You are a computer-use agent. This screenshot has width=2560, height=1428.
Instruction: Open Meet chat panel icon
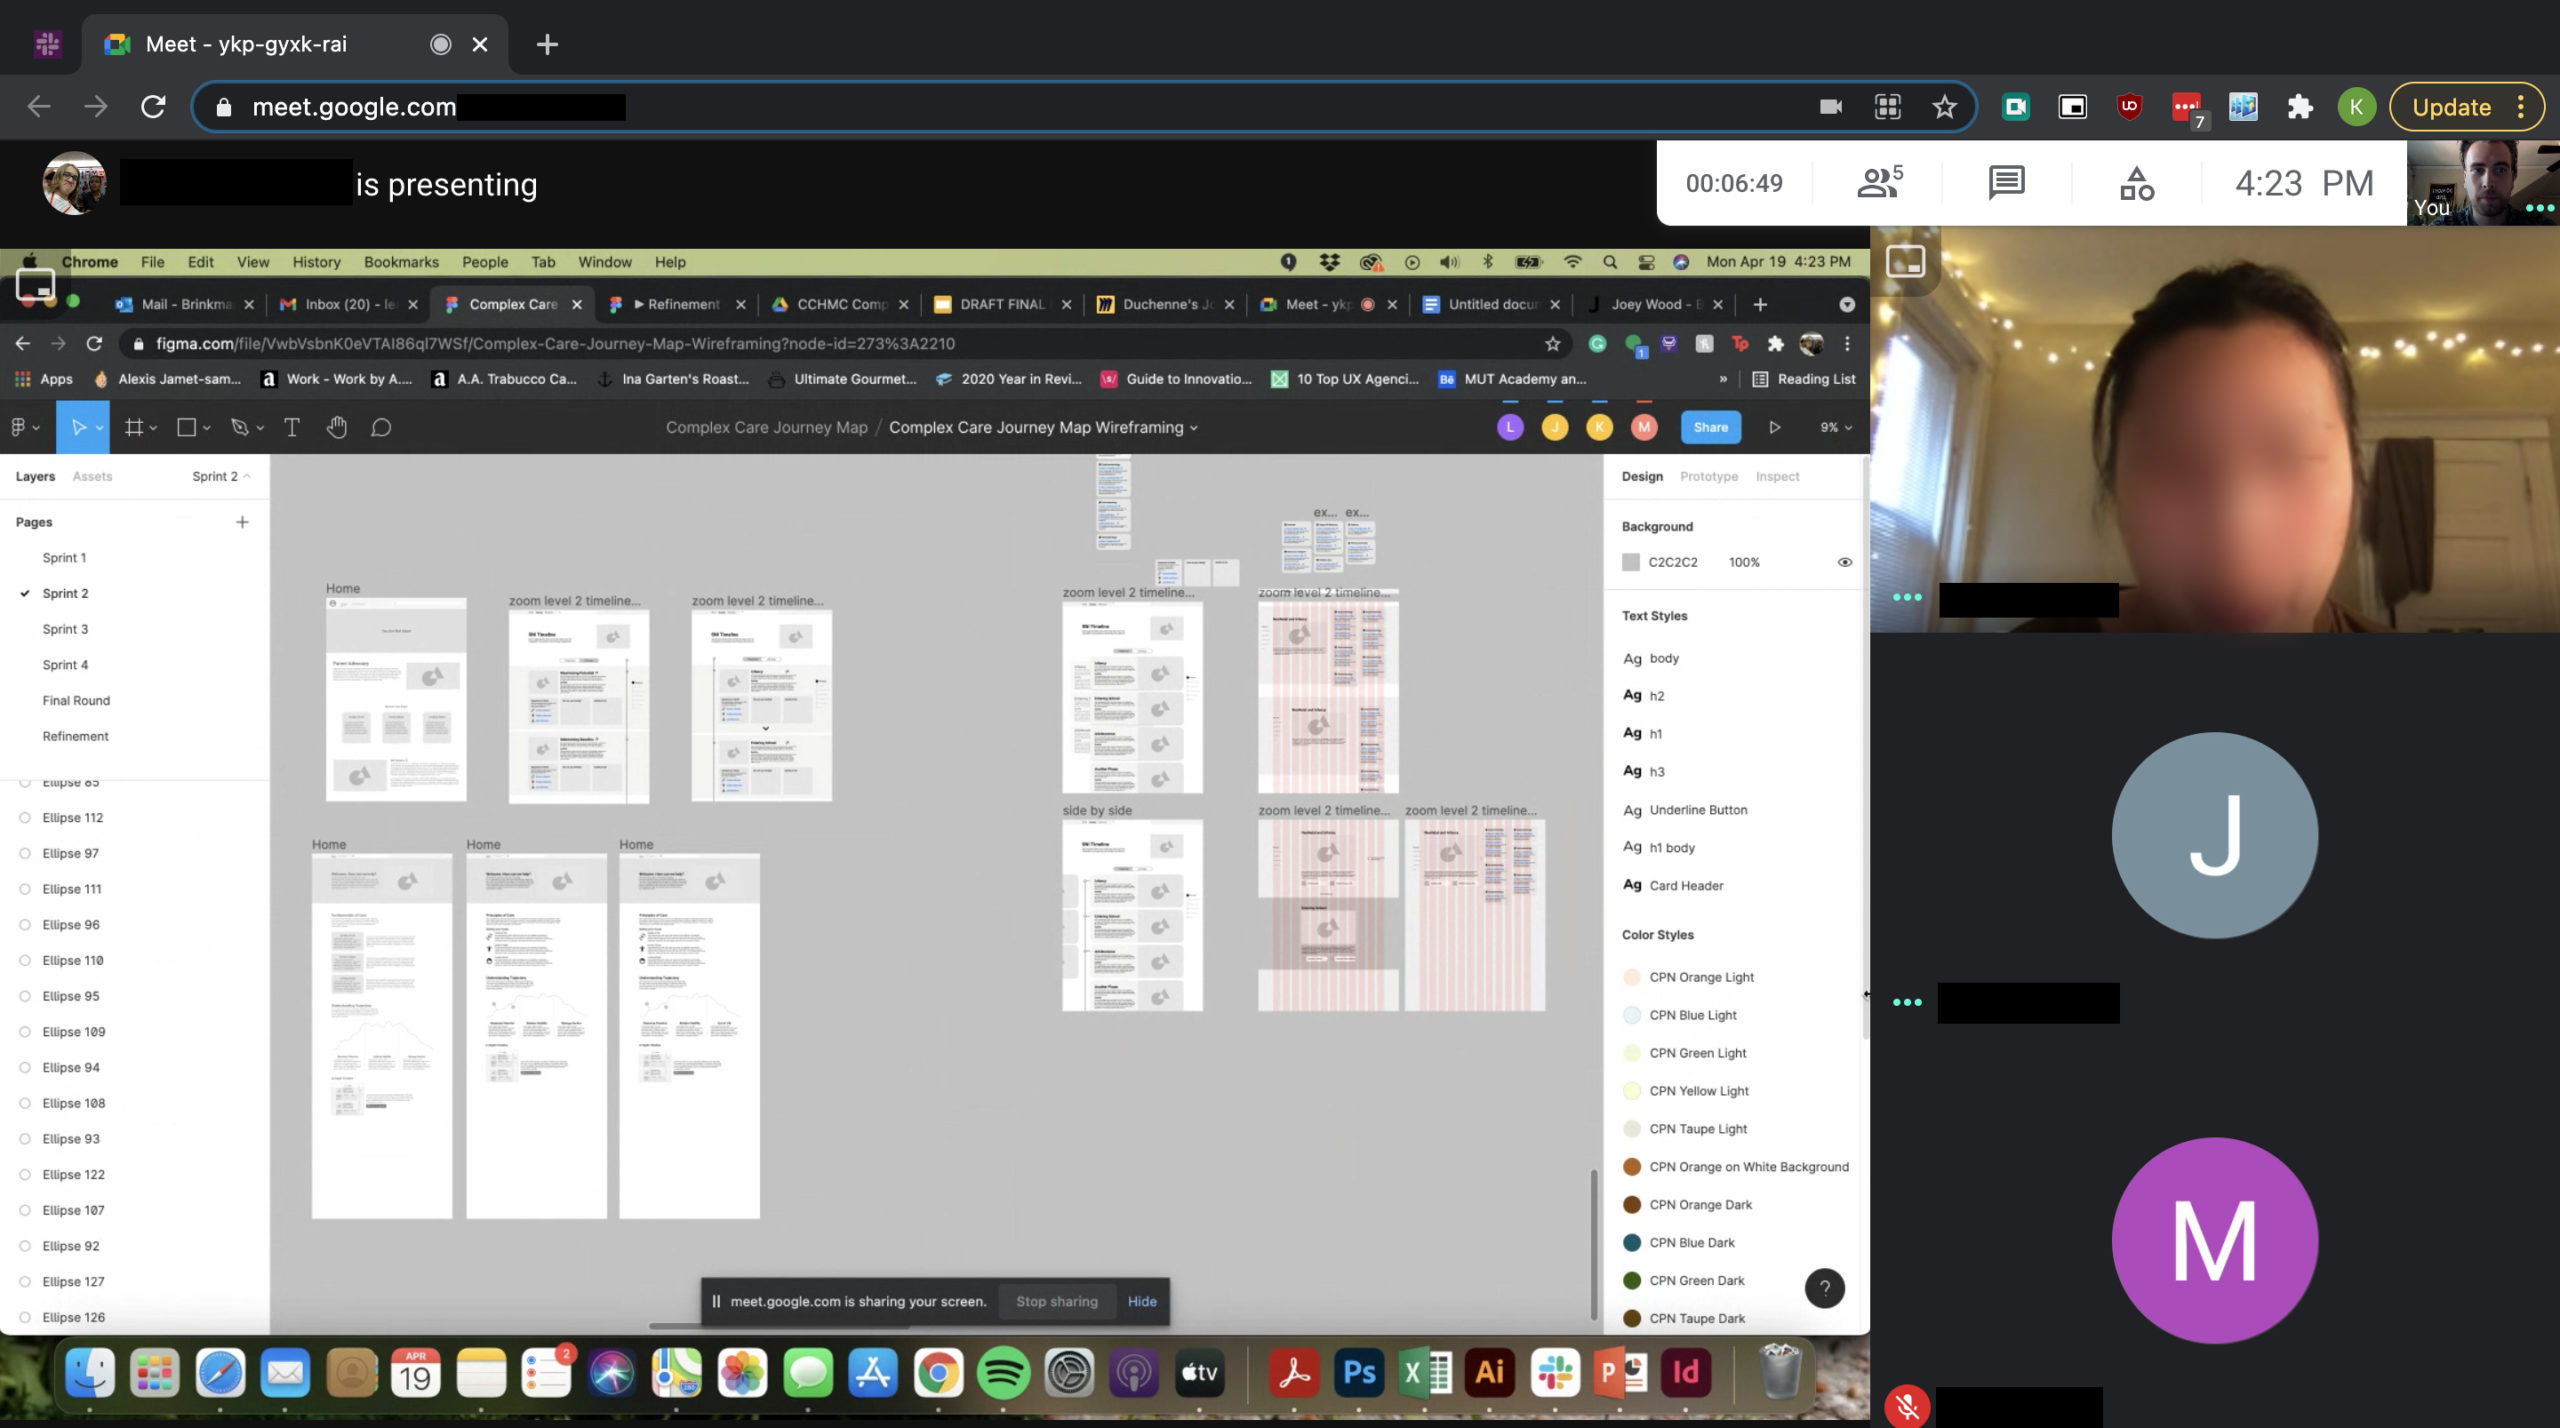coord(2006,183)
